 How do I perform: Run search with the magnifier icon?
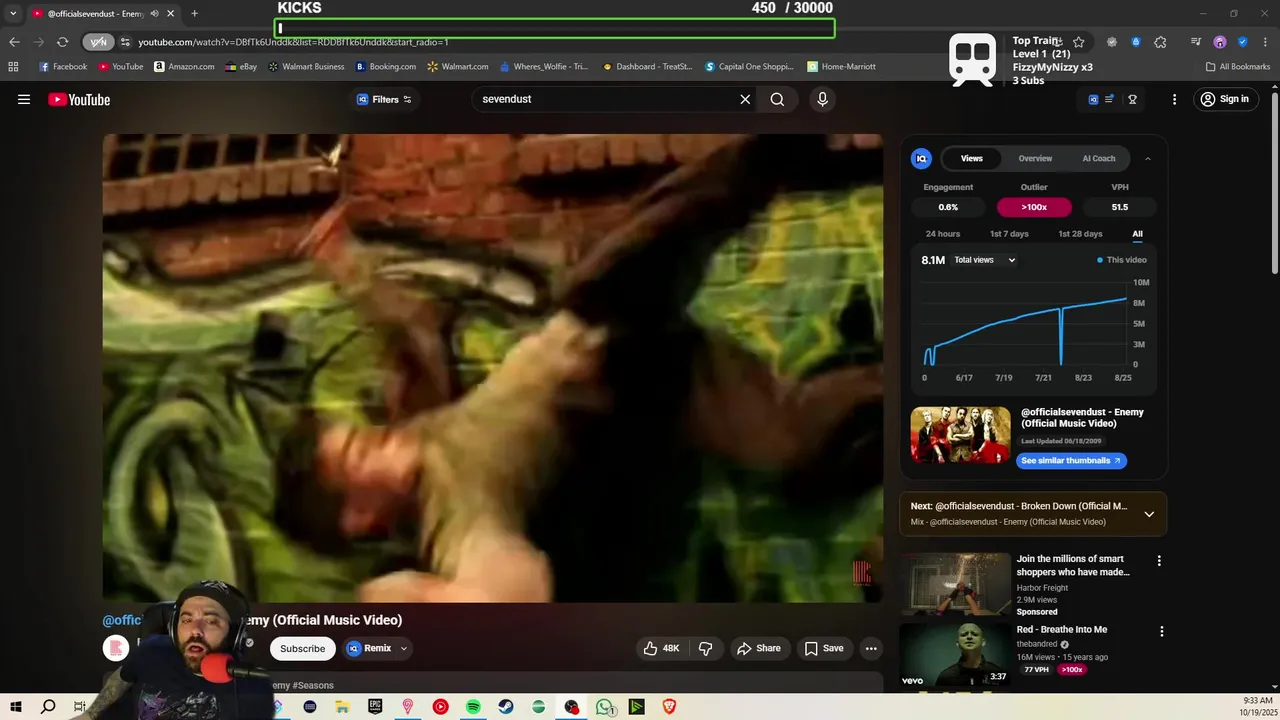point(777,99)
